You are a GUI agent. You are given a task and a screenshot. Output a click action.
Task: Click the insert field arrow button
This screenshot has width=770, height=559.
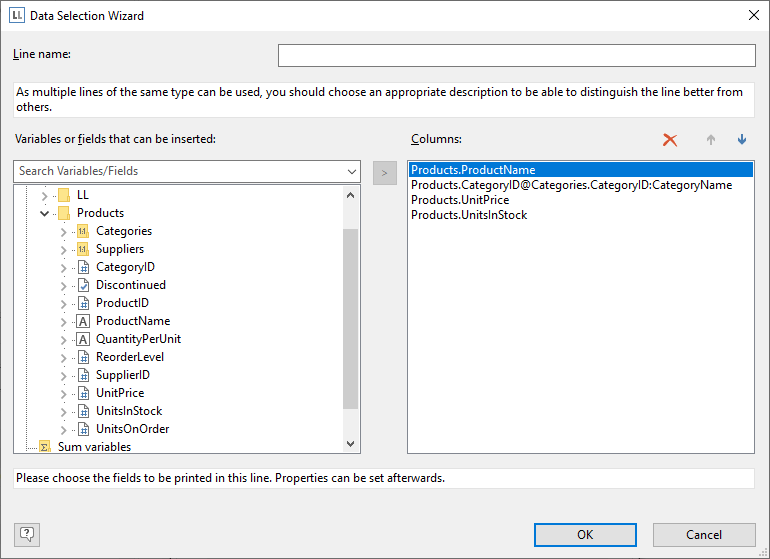(x=384, y=172)
